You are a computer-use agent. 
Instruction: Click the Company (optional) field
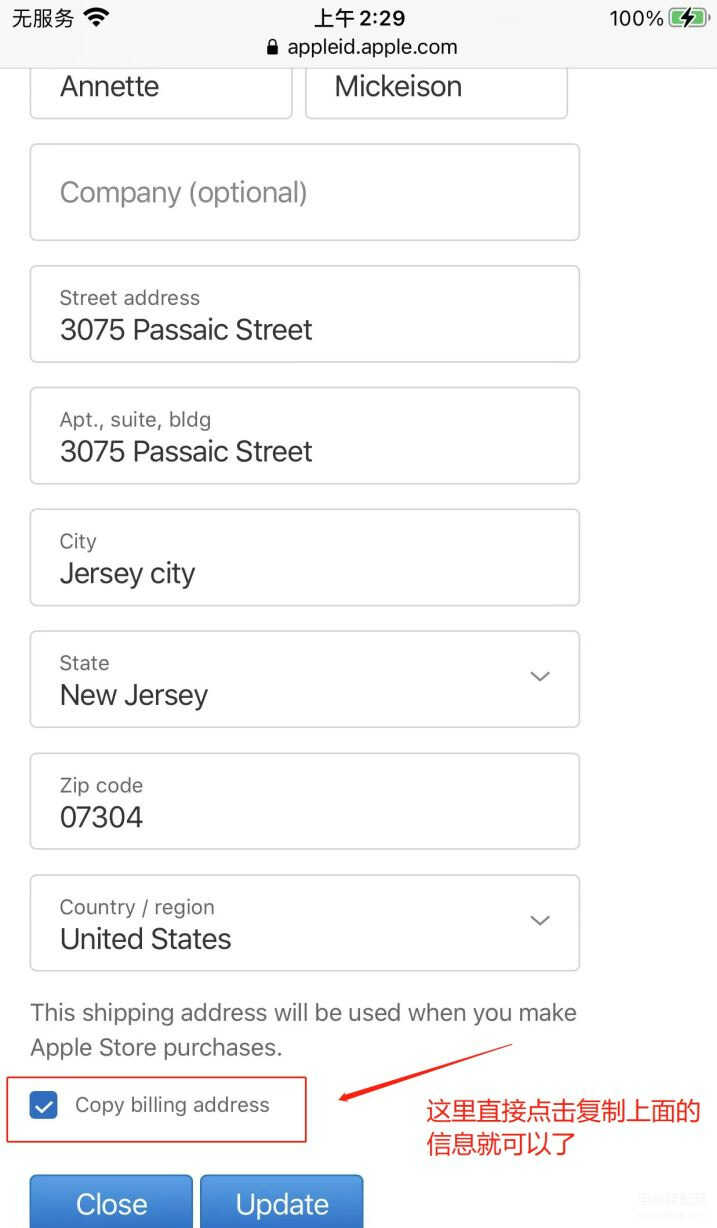click(x=304, y=192)
